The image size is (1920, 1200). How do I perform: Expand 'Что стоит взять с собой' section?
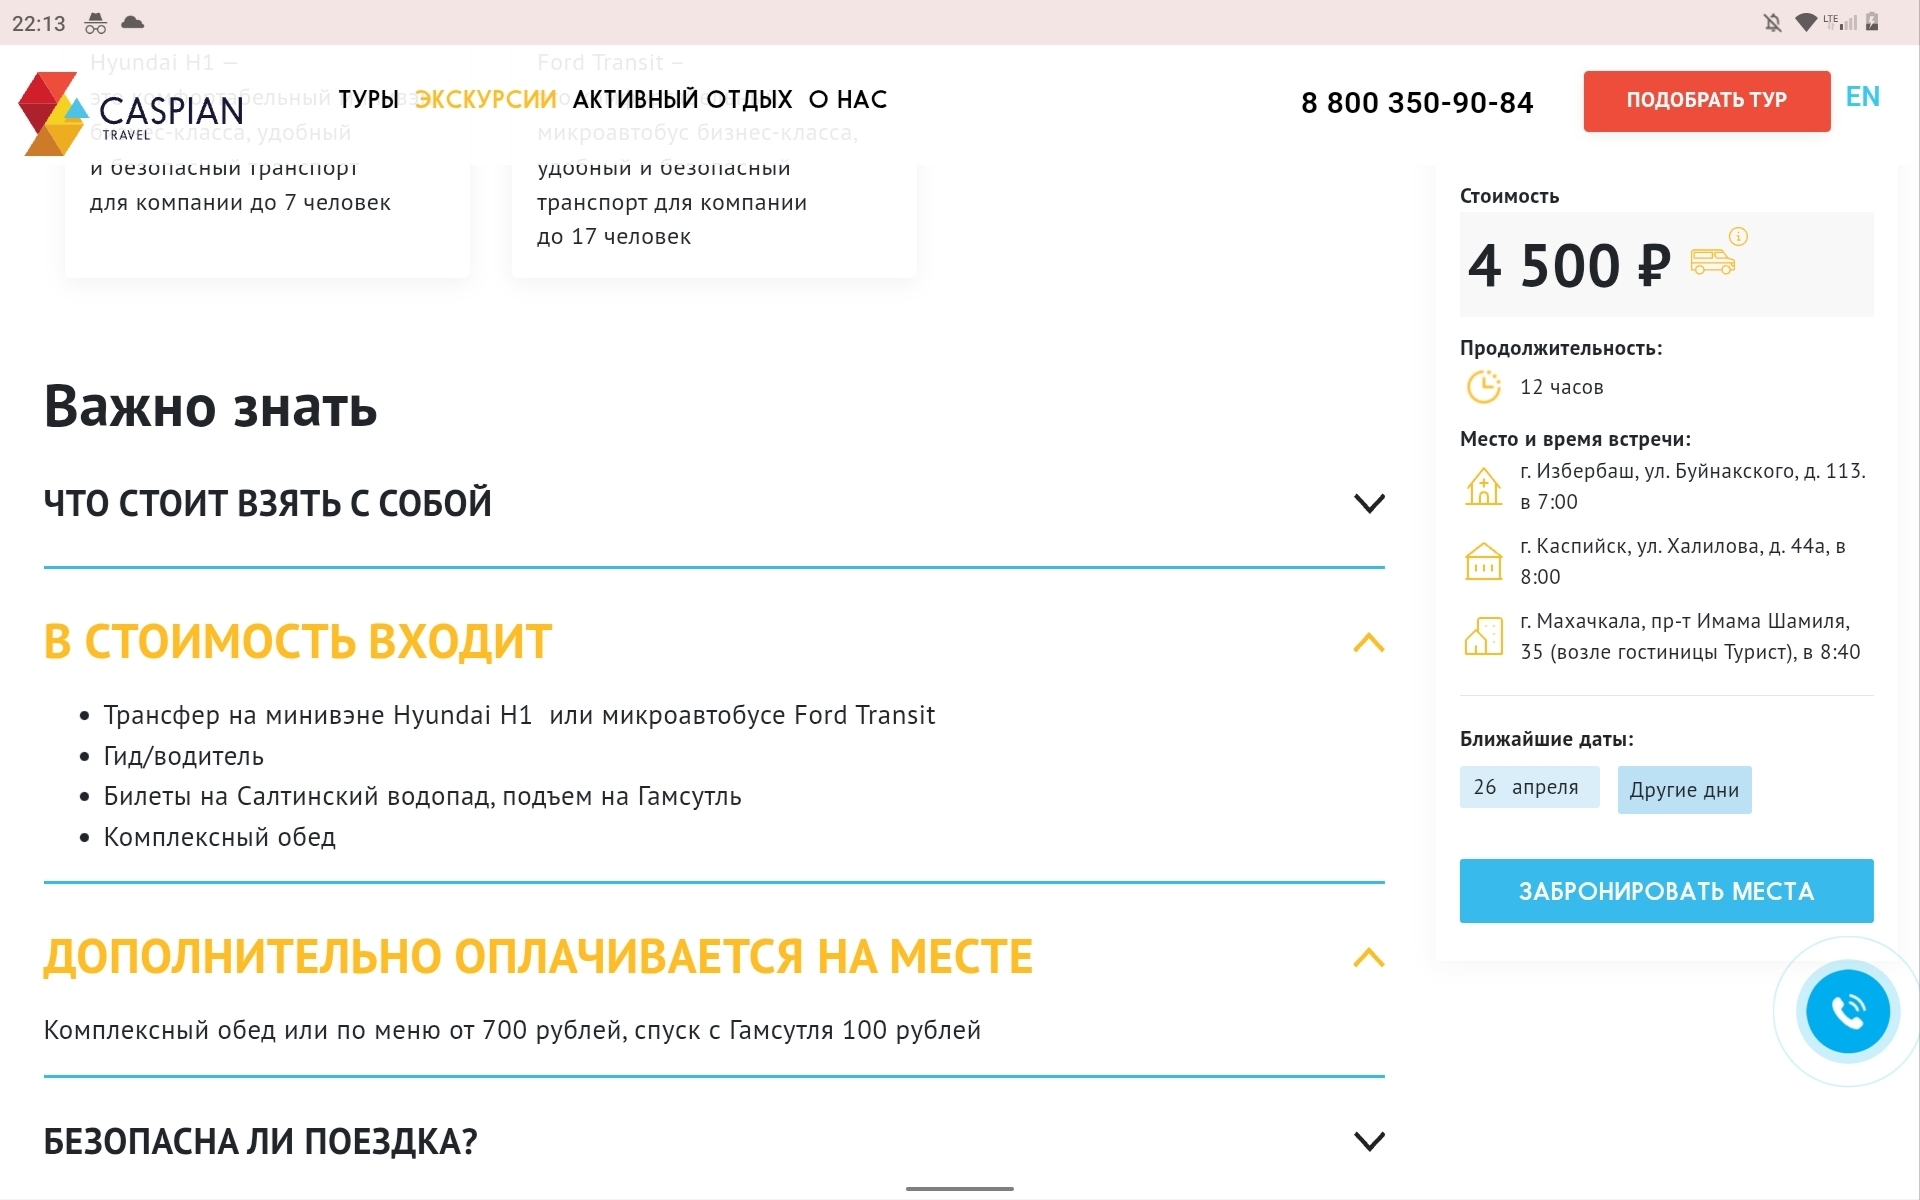pos(1368,503)
